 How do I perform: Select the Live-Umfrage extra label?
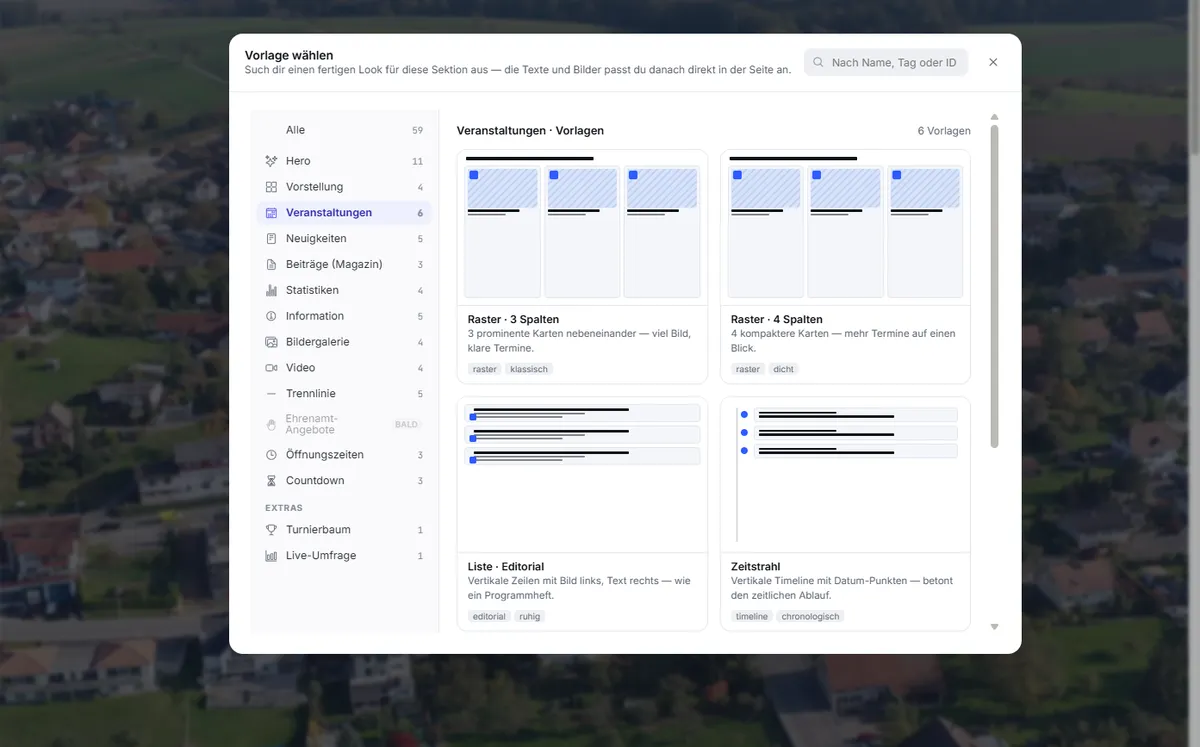(321, 556)
